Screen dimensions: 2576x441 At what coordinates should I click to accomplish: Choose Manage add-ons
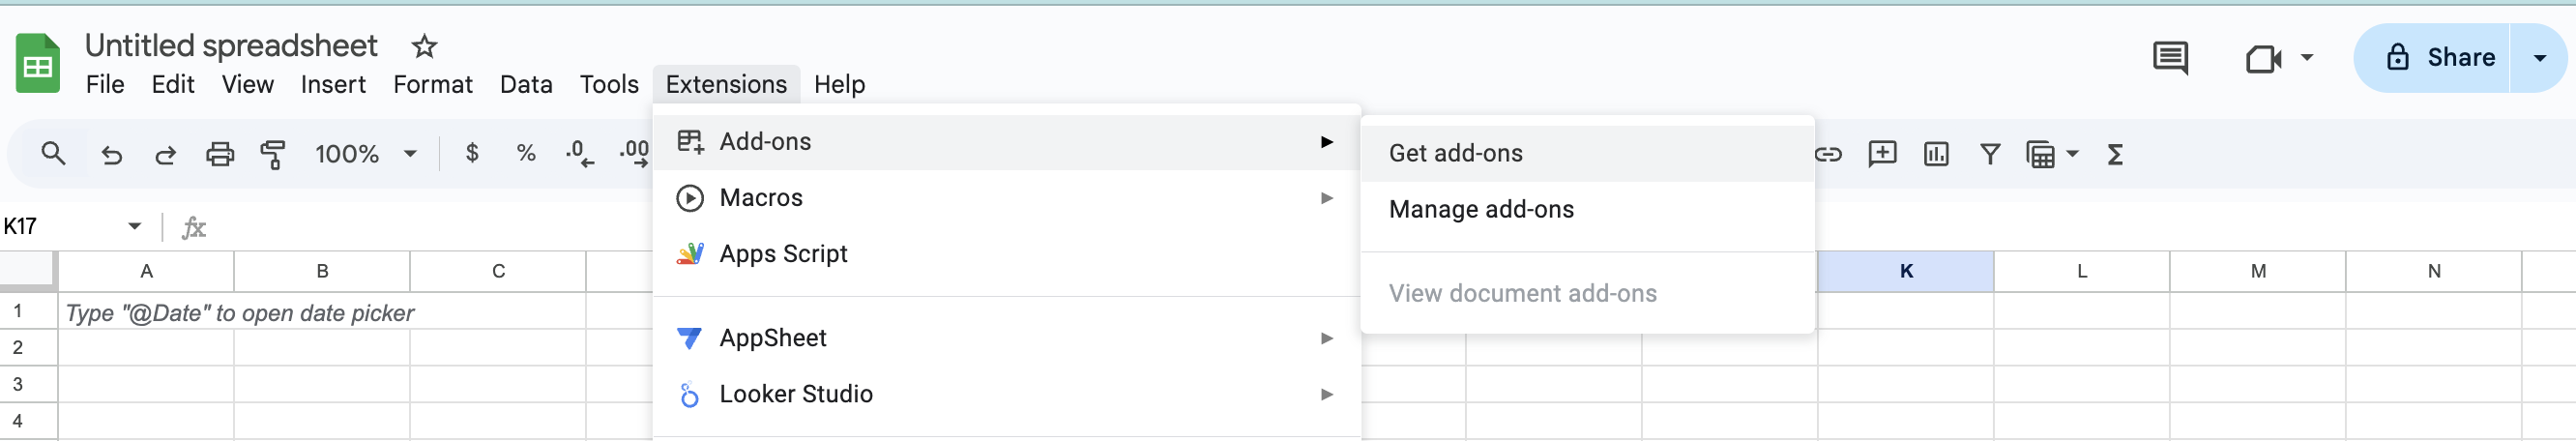click(1481, 209)
